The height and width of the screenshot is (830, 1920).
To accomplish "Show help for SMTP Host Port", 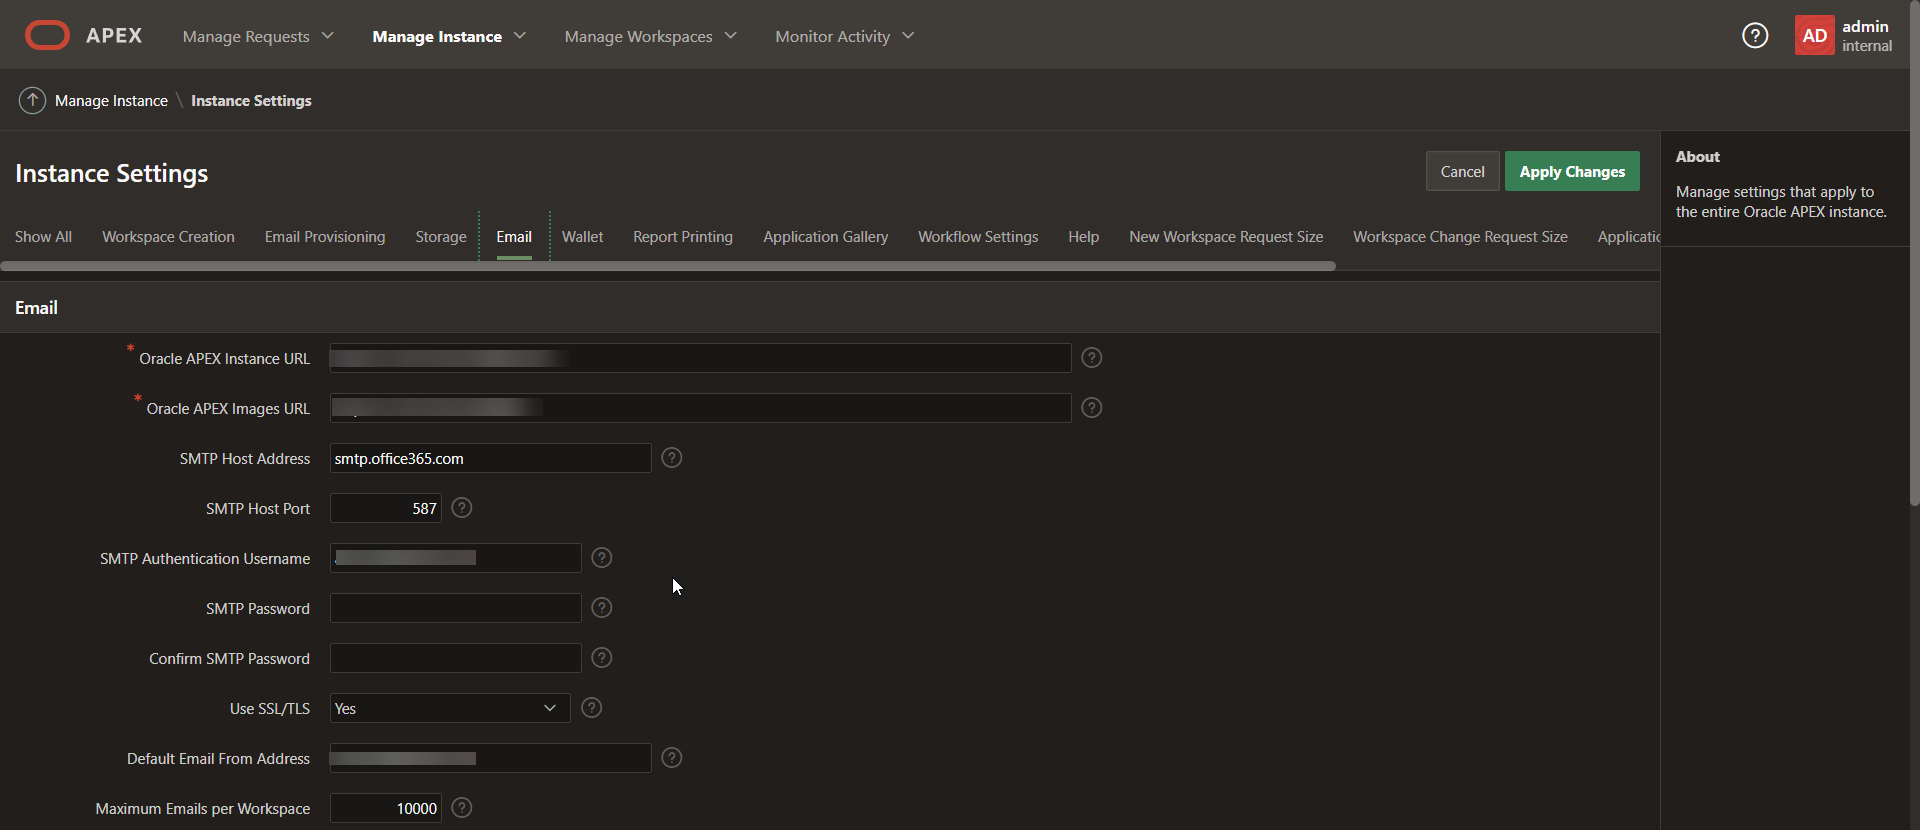I will [461, 508].
